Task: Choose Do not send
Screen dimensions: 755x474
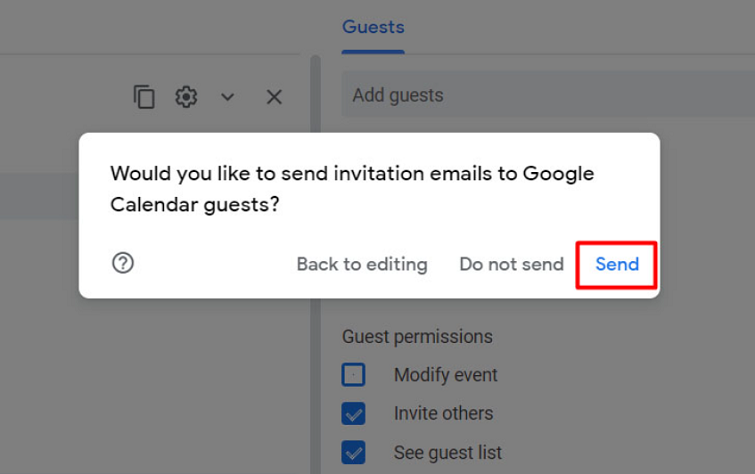Action: (511, 264)
